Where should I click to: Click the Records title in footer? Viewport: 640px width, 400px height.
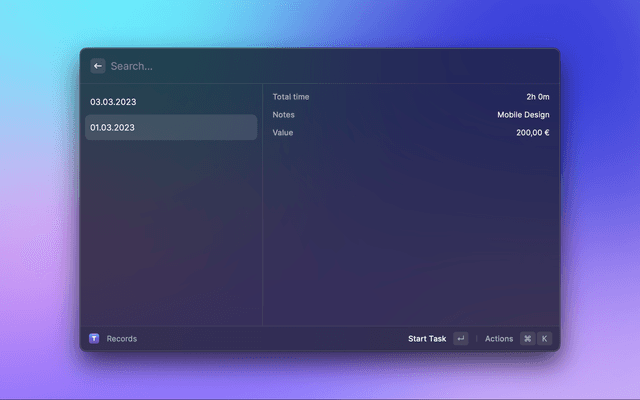click(122, 339)
